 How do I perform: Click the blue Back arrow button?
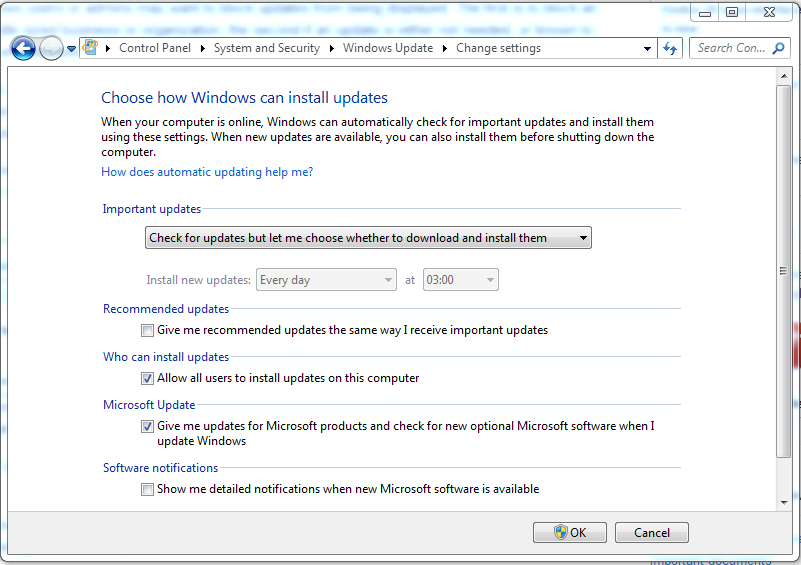tap(23, 49)
